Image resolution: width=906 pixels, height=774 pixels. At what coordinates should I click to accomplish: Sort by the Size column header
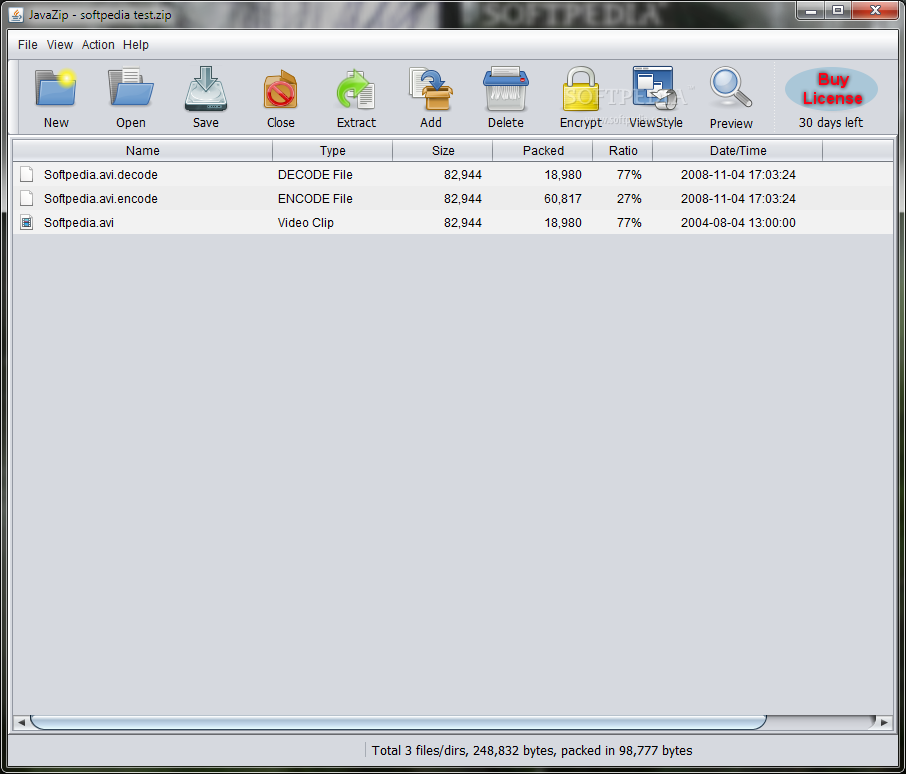pos(443,151)
